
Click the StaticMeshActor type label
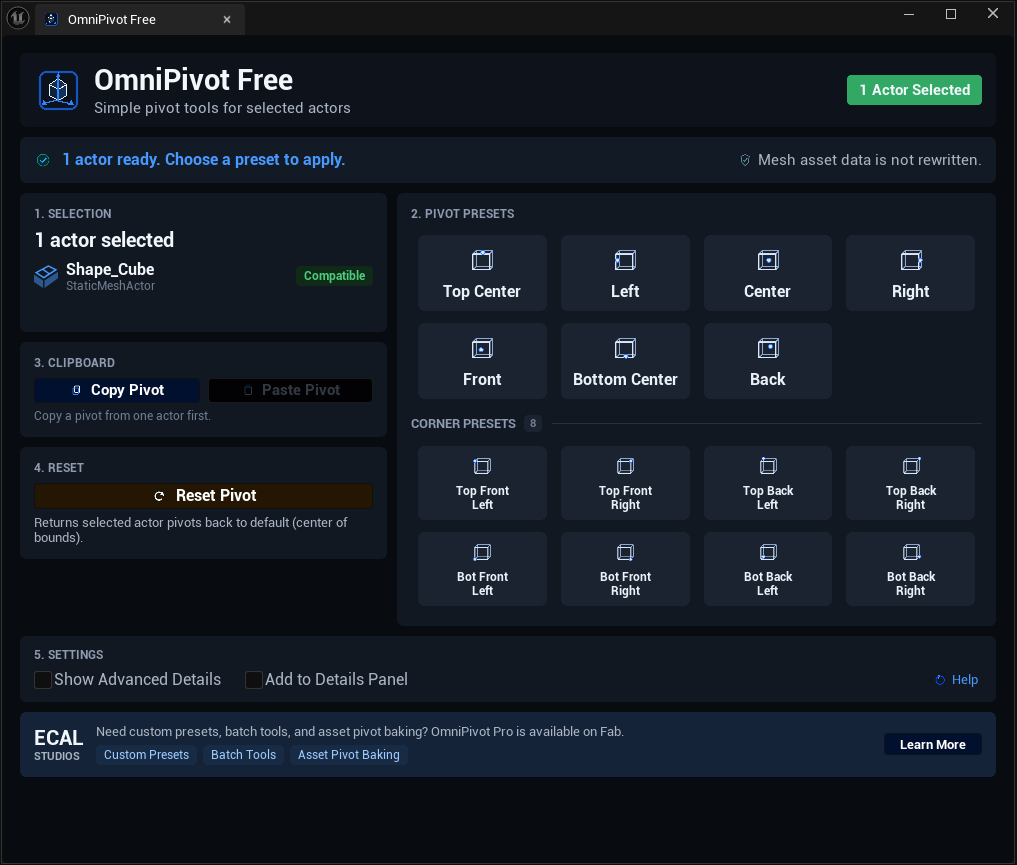click(x=110, y=286)
